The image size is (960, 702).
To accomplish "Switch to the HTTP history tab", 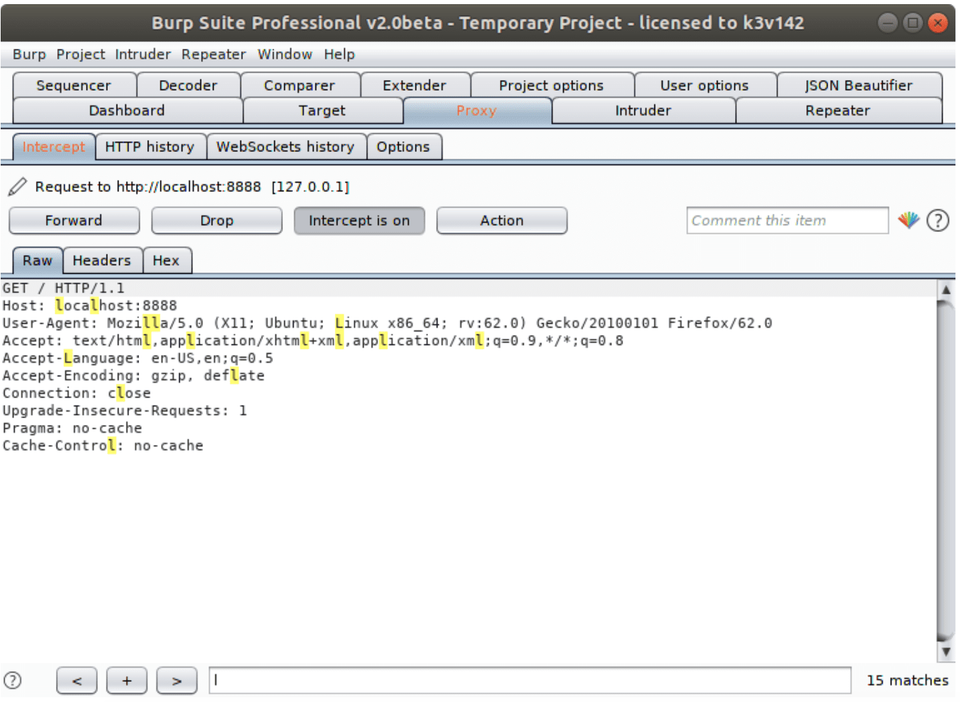I will tap(150, 147).
